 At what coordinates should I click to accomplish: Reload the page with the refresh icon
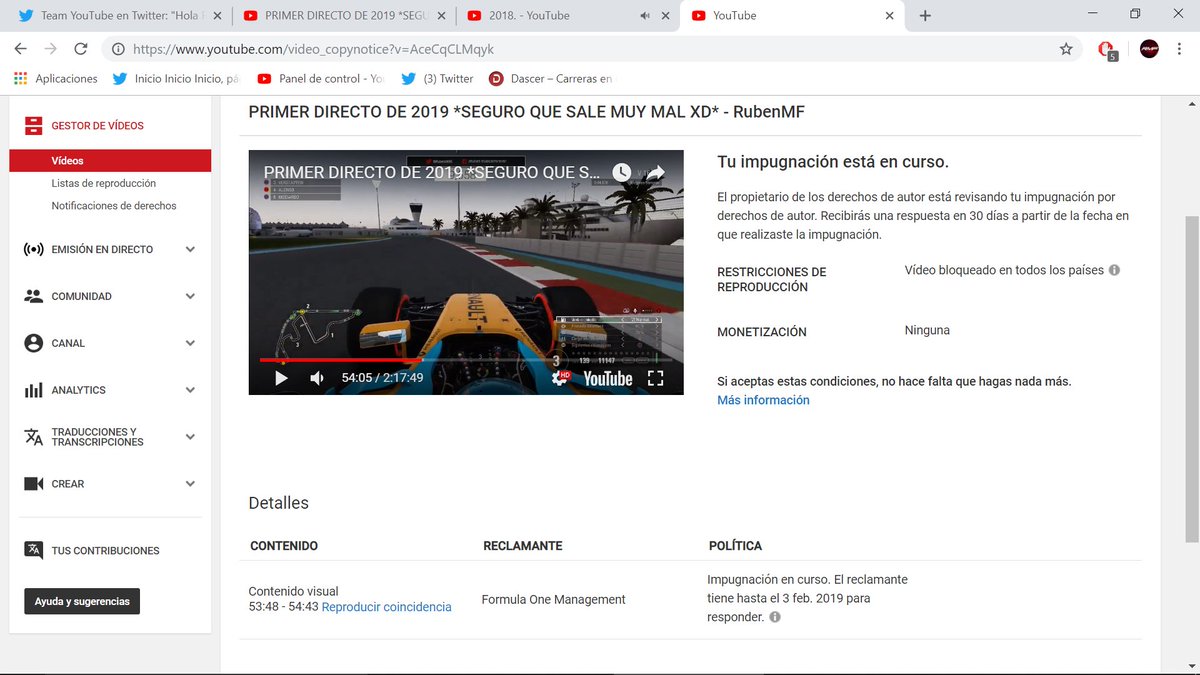(x=81, y=49)
